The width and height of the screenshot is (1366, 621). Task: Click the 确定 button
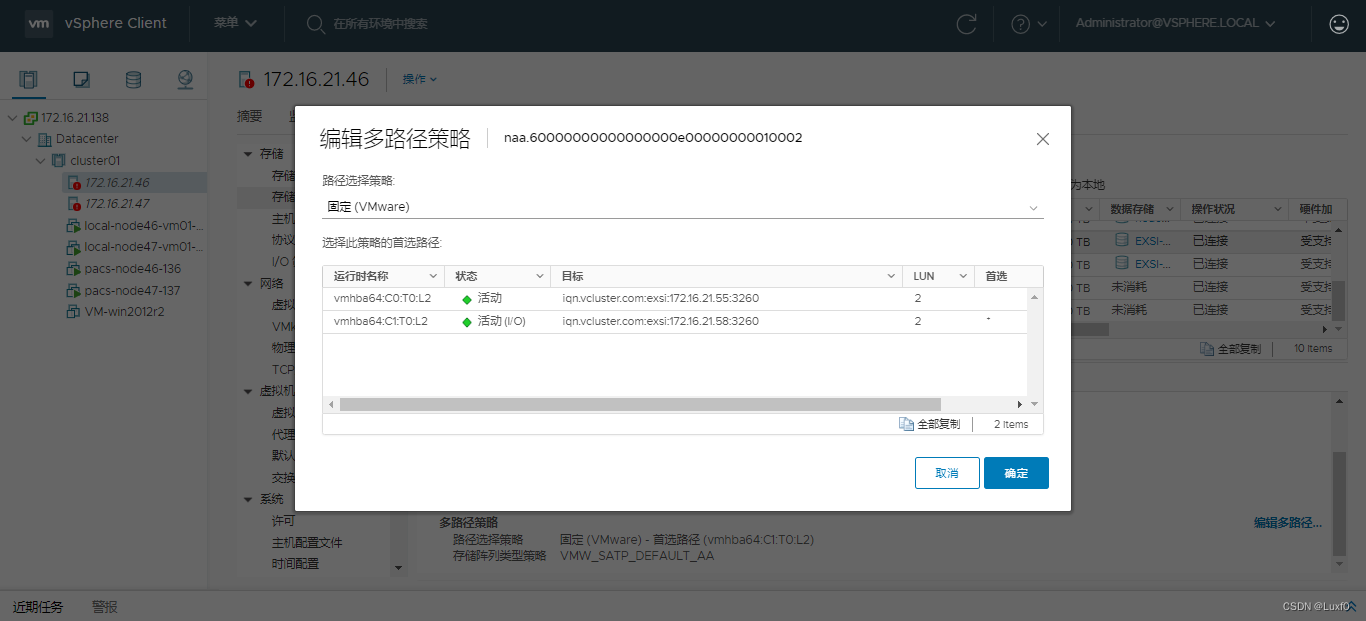(x=1016, y=473)
